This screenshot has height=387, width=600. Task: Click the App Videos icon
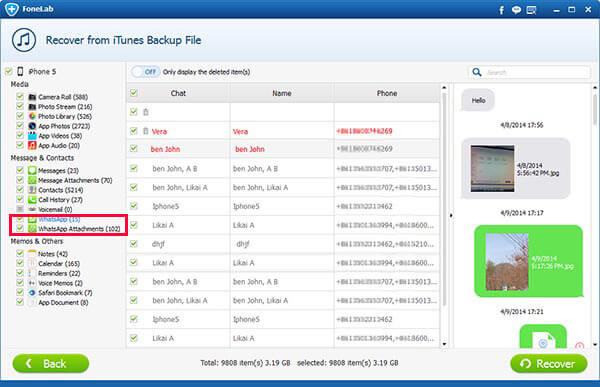32,136
